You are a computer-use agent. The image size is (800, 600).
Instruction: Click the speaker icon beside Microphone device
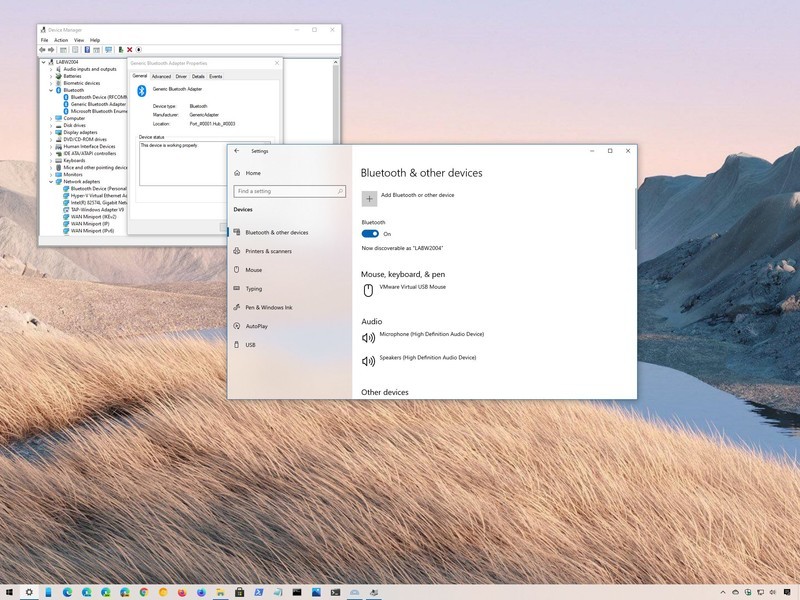368,337
